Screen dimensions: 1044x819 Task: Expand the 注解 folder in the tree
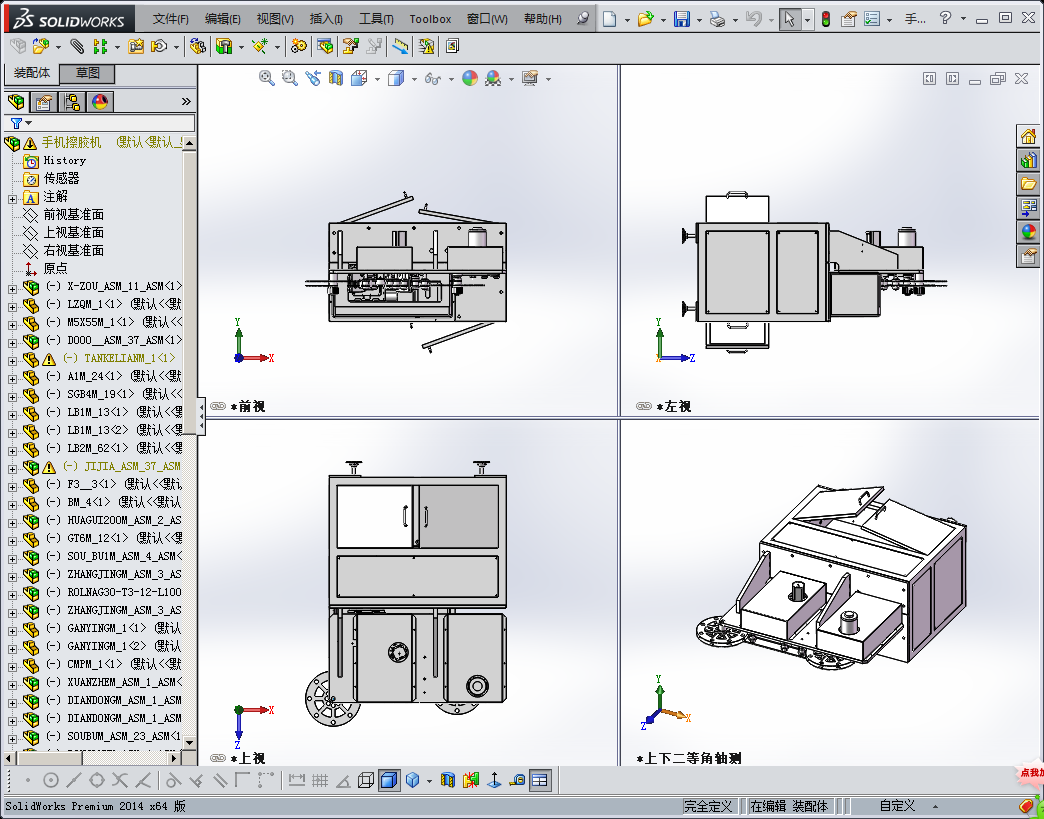click(x=12, y=197)
